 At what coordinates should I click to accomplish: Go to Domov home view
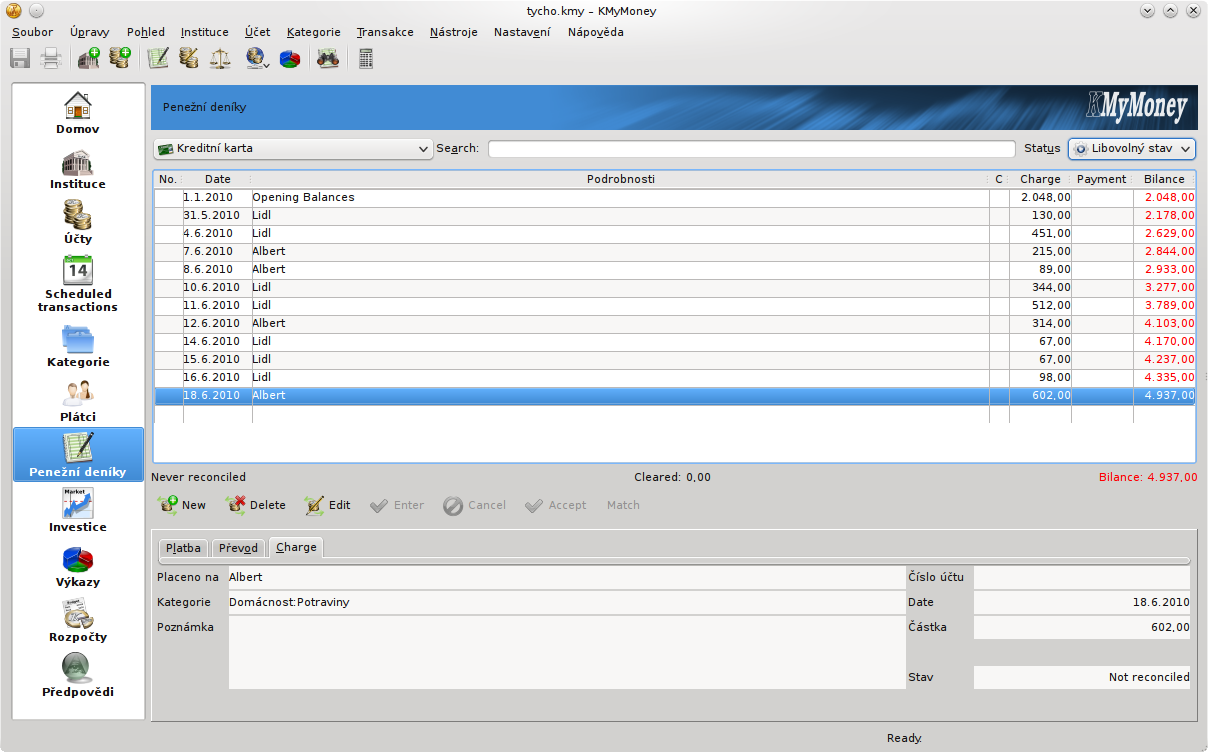[78, 112]
